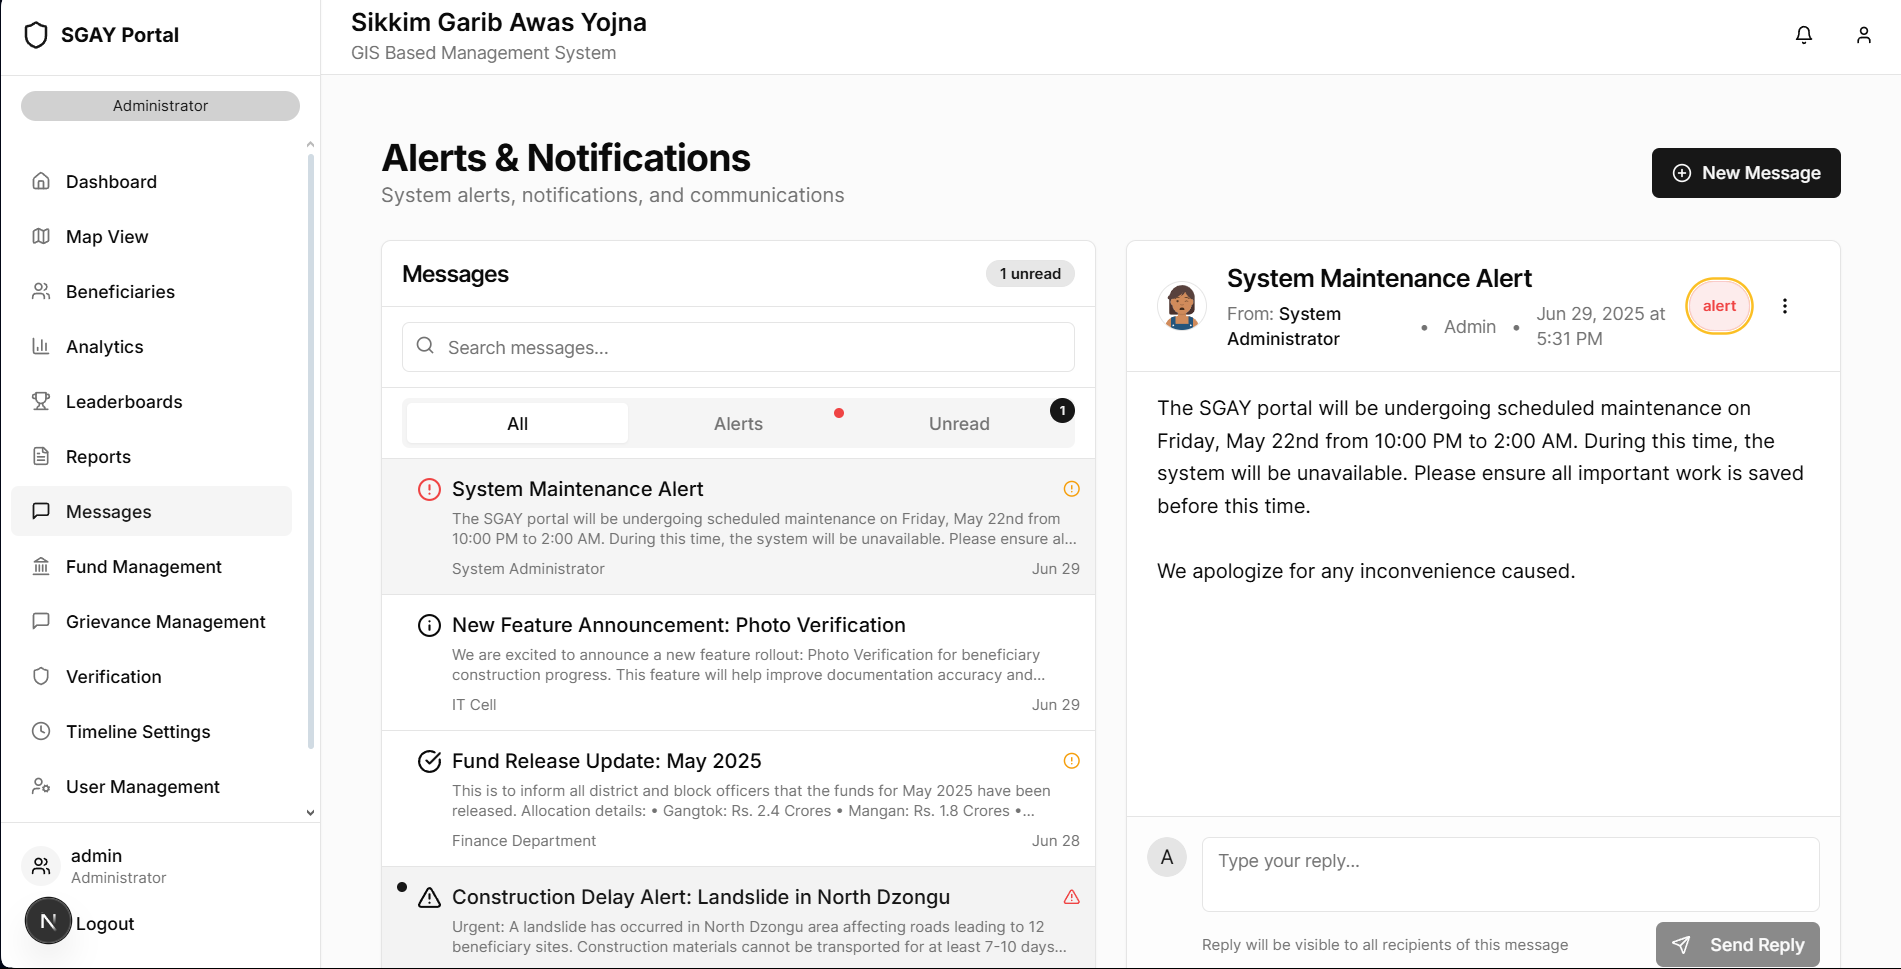Click the Search messages field

738,347
